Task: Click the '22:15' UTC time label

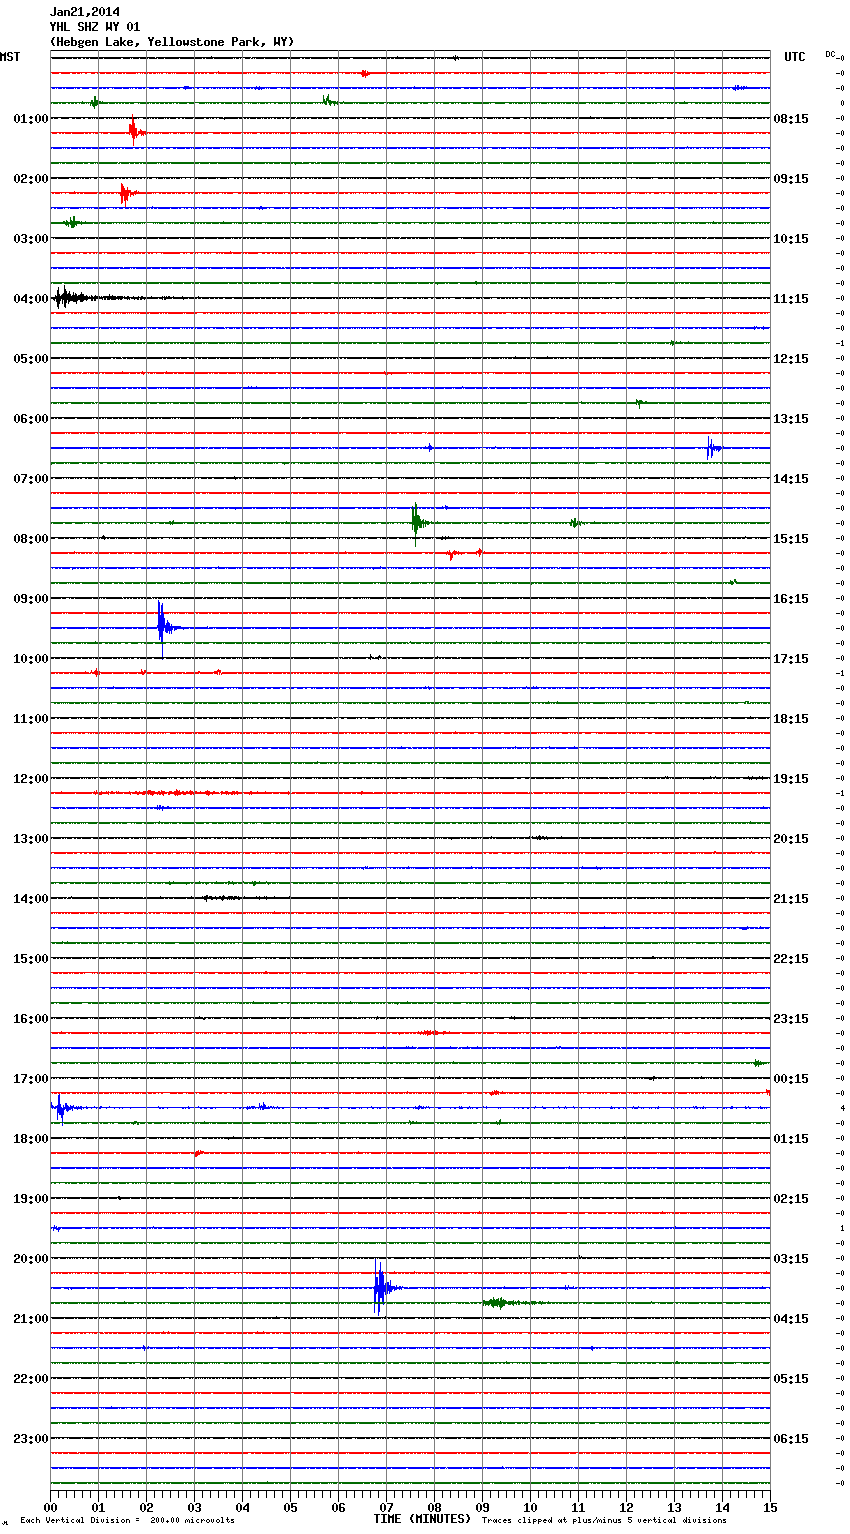Action: tap(791, 959)
